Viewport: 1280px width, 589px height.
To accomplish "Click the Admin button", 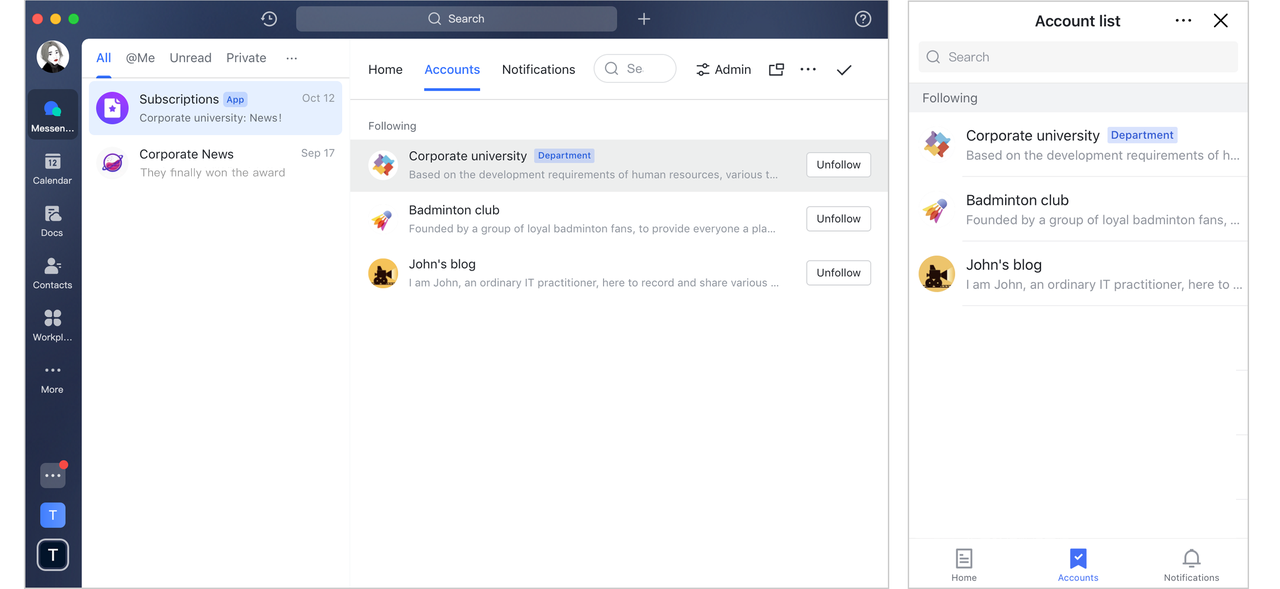I will pos(723,70).
